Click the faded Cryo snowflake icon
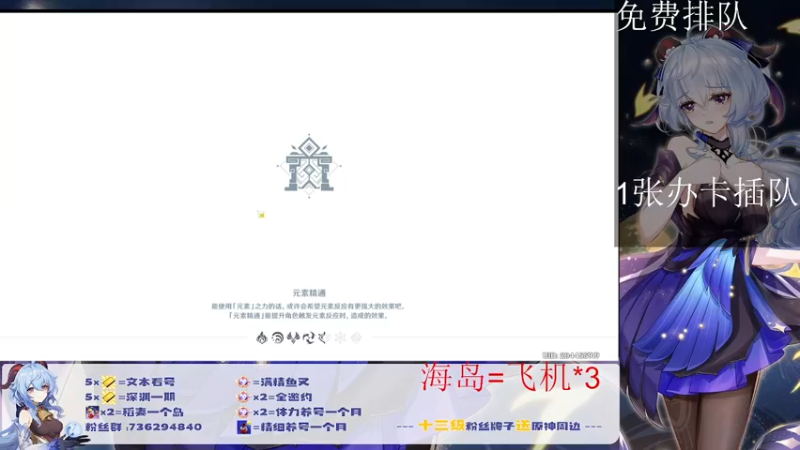The height and width of the screenshot is (450, 800). pyautogui.click(x=340, y=338)
